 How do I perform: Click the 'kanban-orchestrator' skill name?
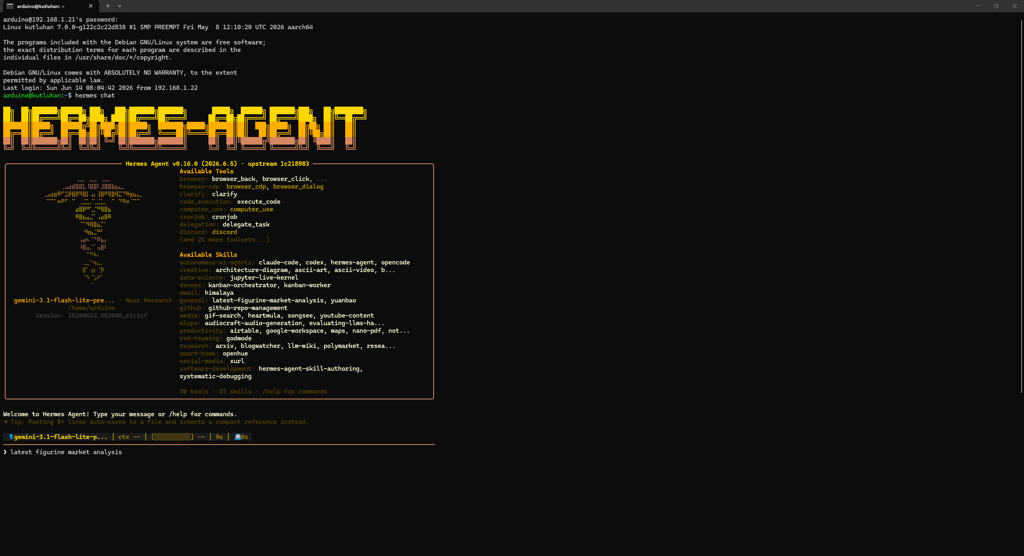pos(242,286)
